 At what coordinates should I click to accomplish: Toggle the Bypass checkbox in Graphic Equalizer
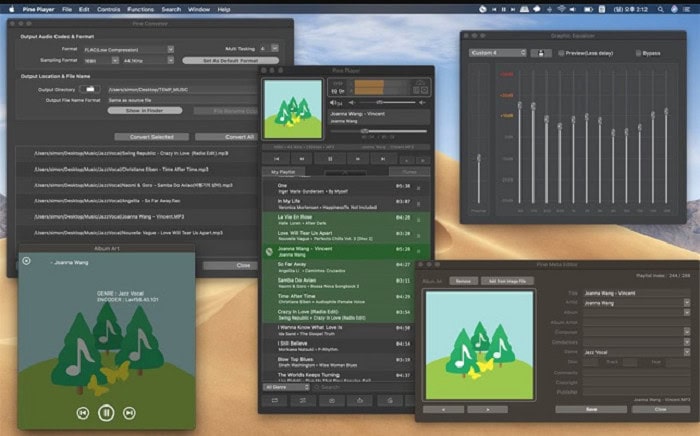pos(638,53)
